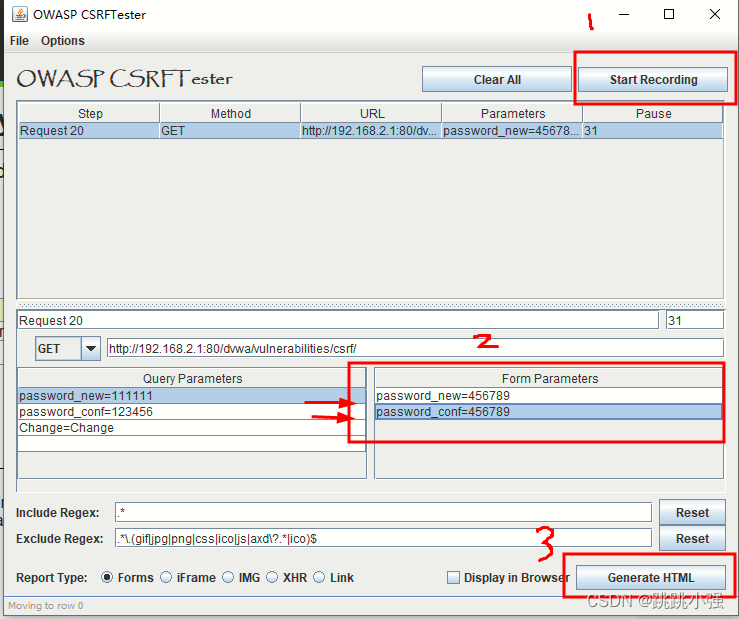Select form parameter password_conf=456789
Image resolution: width=739 pixels, height=619 pixels.
coord(549,412)
